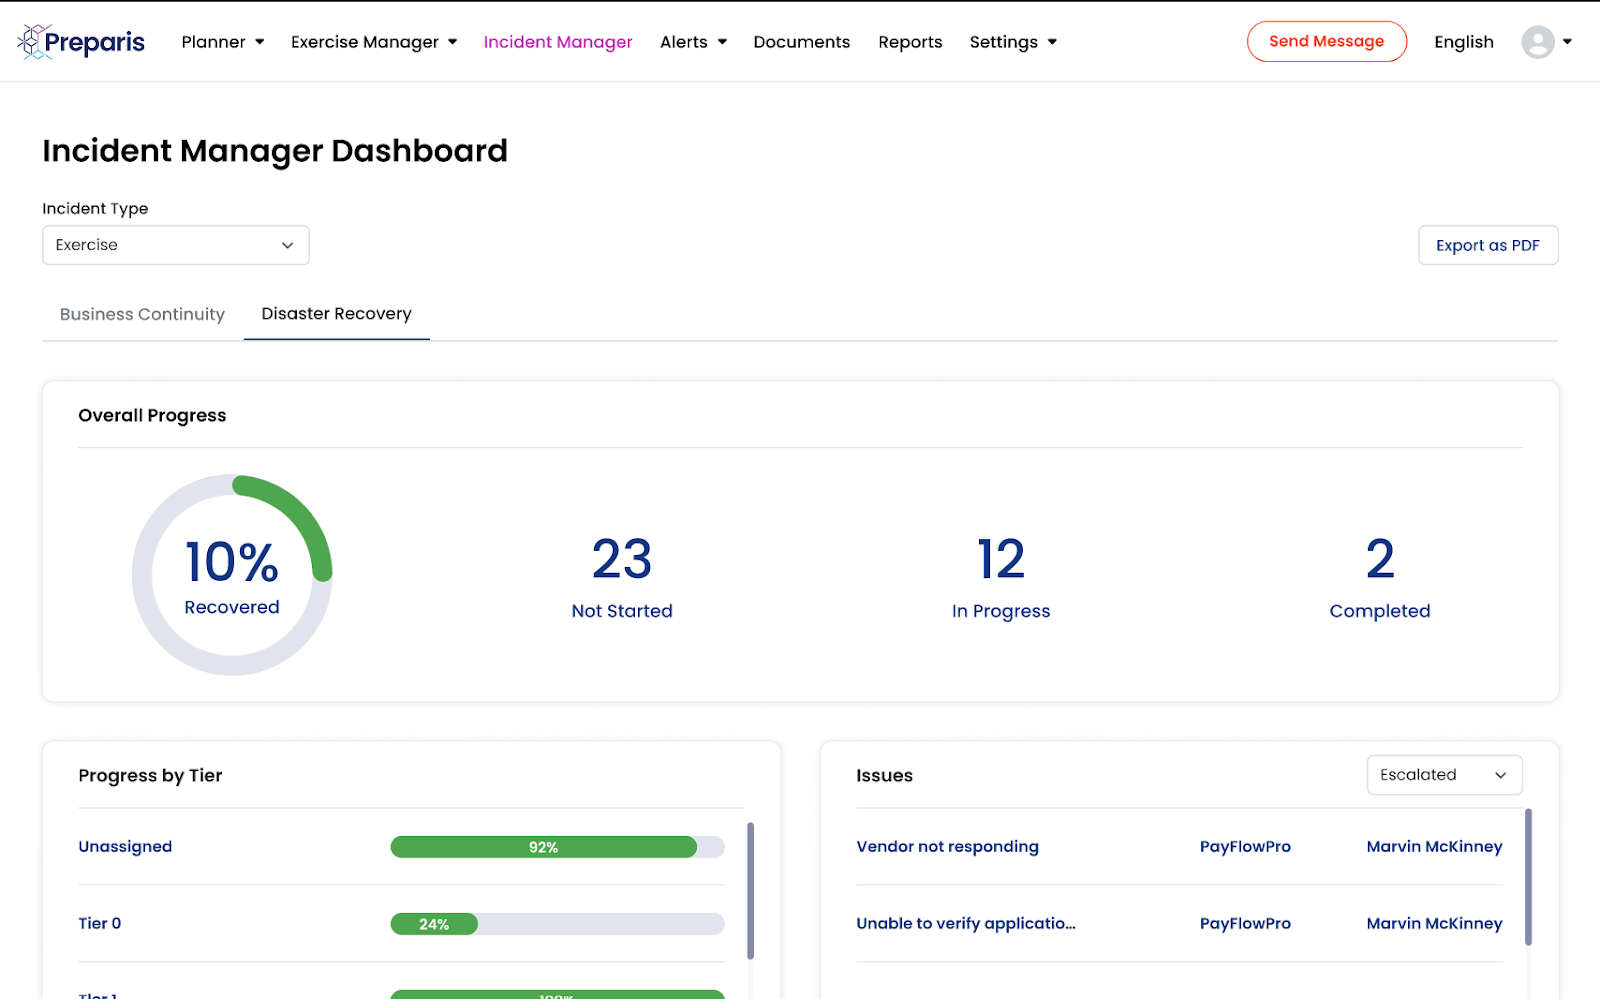
Task: Select the Incident Type Exercise dropdown
Action: 176,245
